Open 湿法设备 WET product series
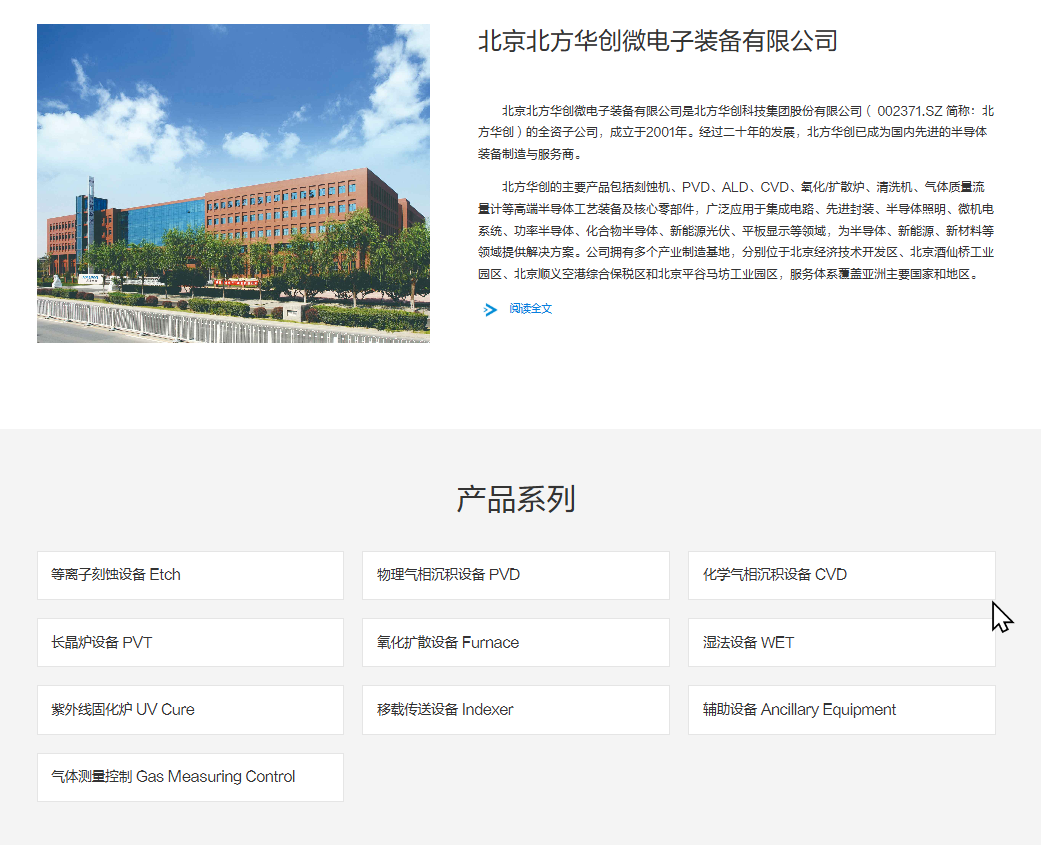The height and width of the screenshot is (845, 1041). (x=842, y=643)
